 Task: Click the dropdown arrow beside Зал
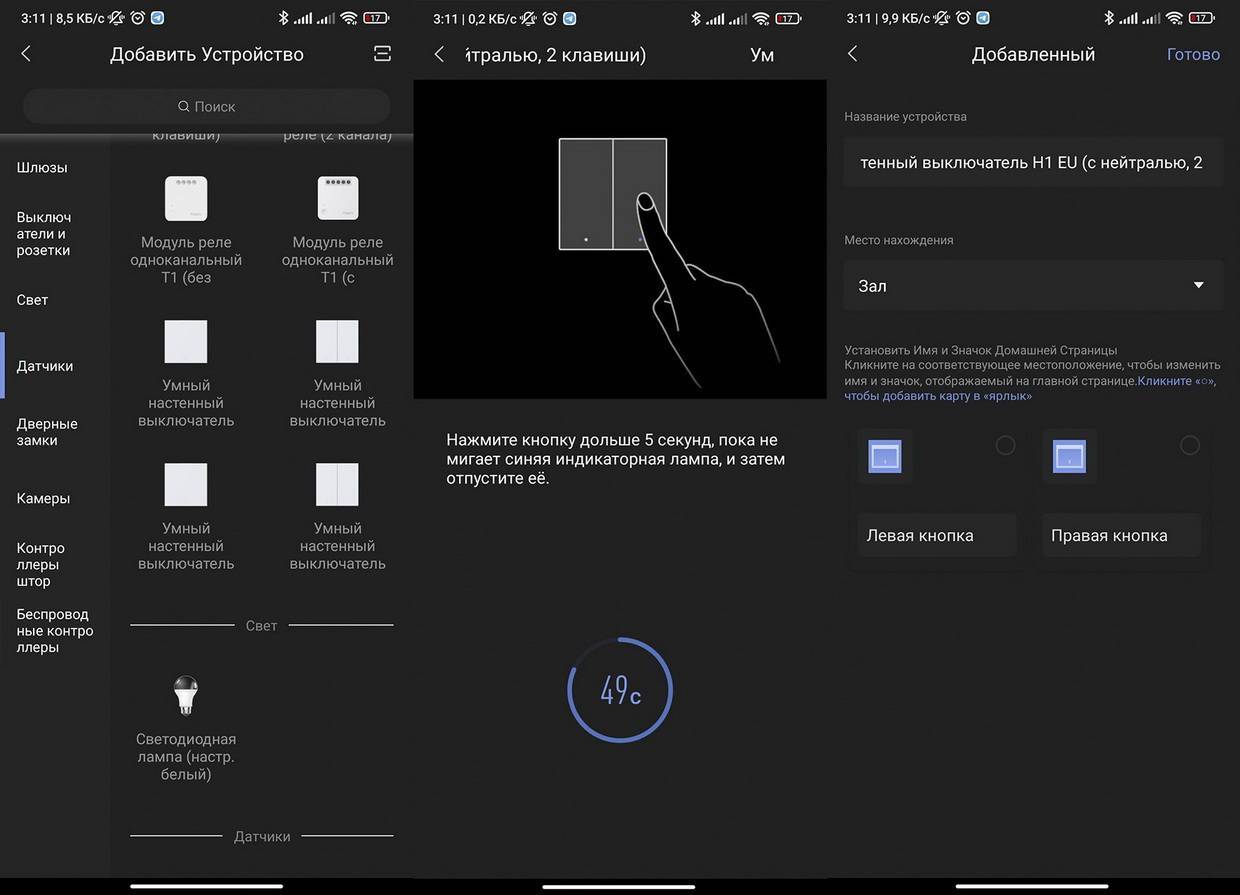1198,286
